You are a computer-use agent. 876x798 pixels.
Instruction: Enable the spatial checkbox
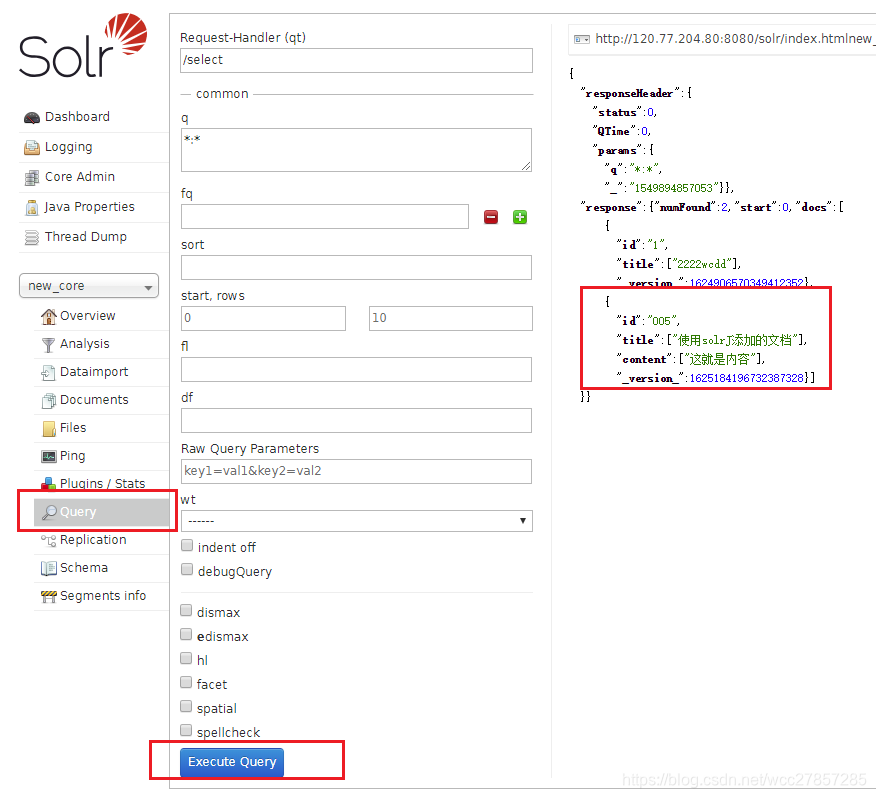(x=186, y=706)
